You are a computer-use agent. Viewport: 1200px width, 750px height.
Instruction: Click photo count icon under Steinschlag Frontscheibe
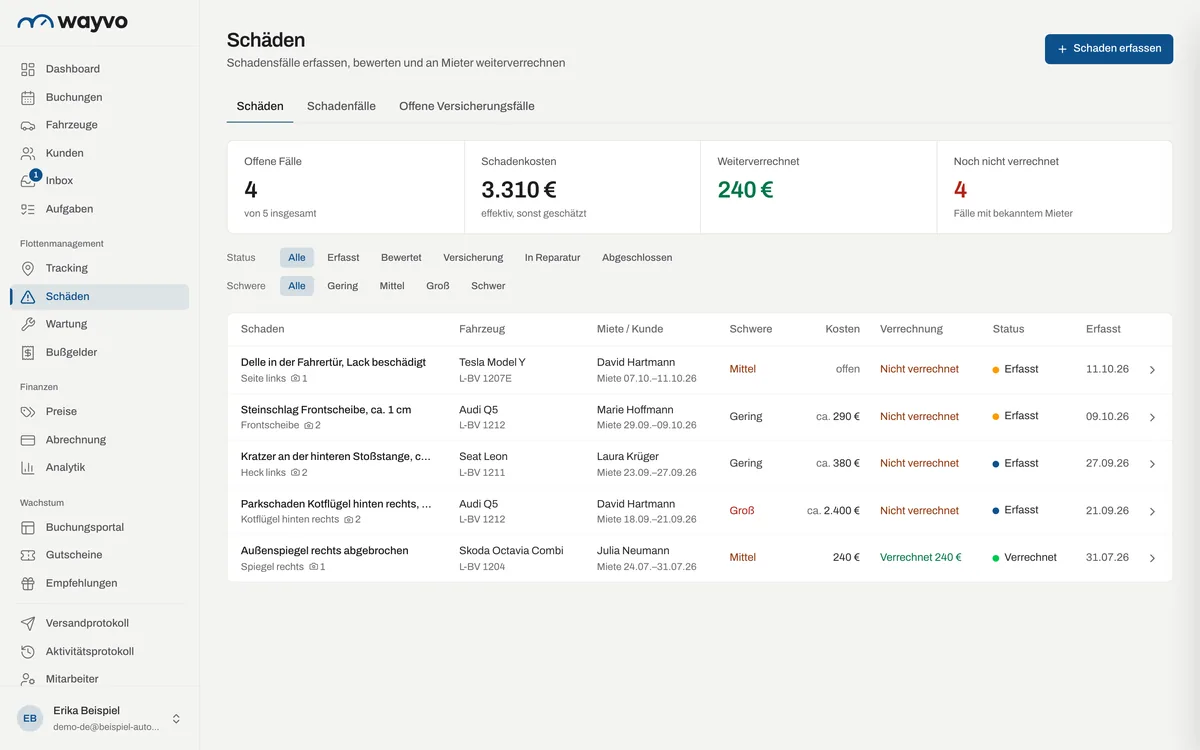(309, 426)
